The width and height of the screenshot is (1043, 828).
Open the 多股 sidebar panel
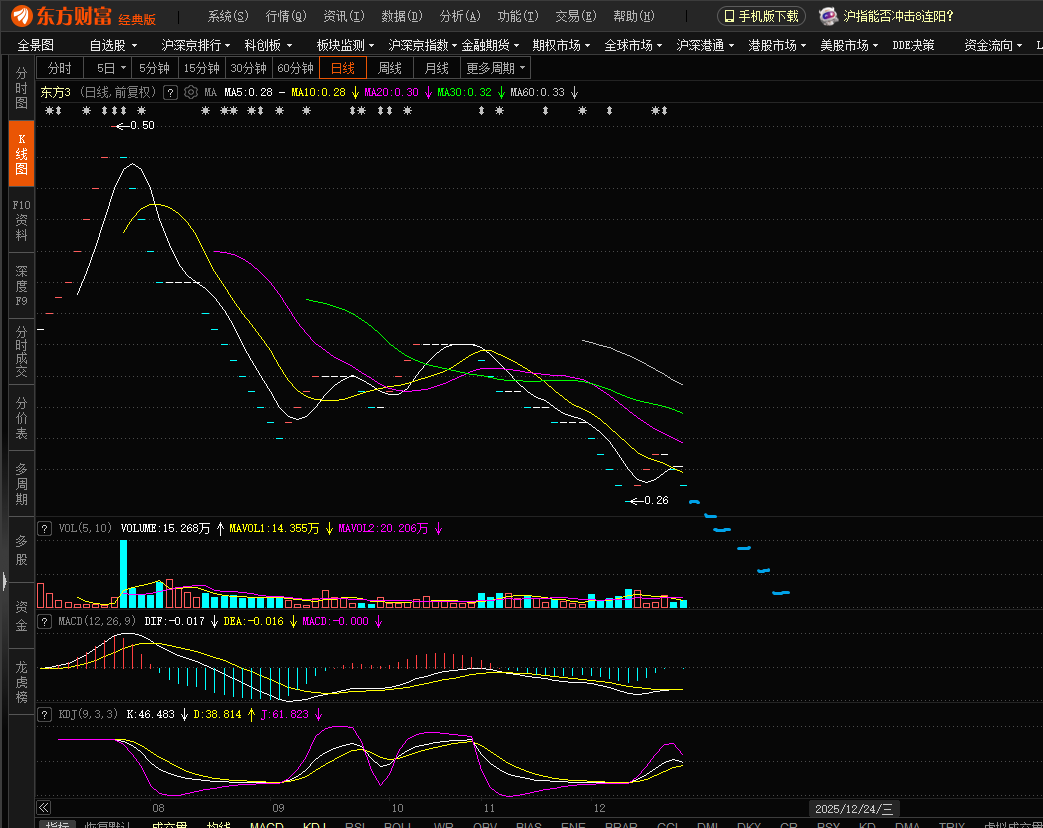(x=21, y=550)
